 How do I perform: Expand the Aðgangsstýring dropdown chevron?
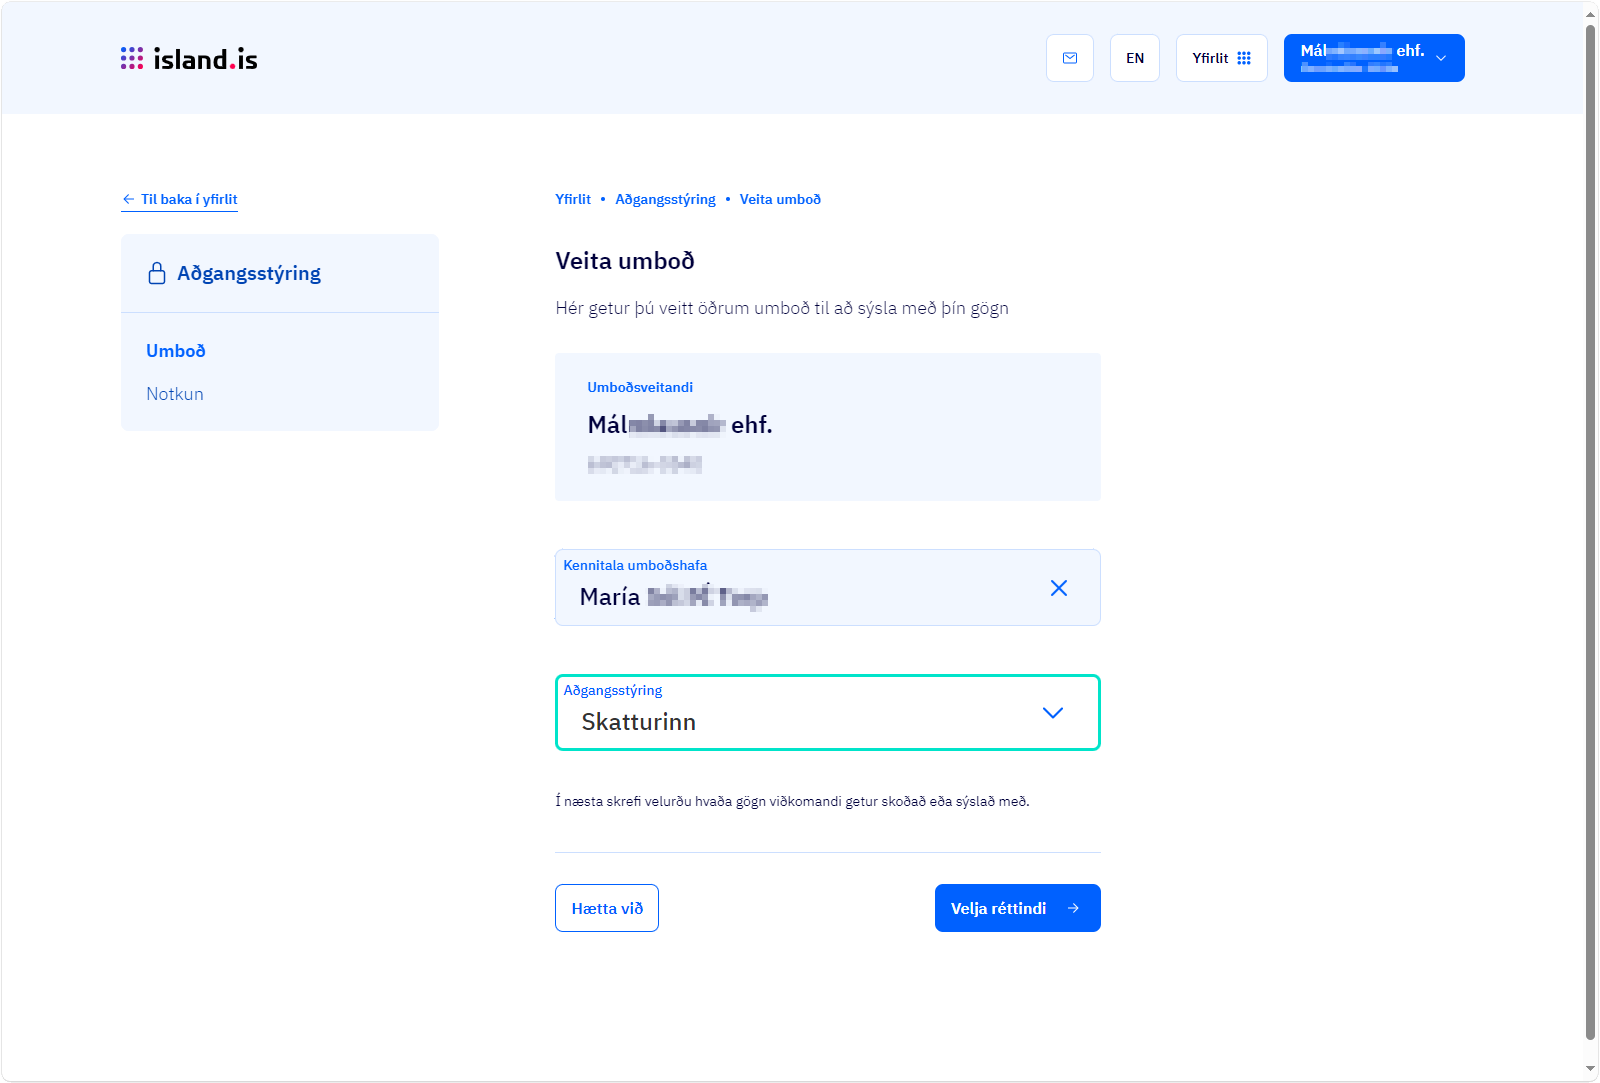(1052, 713)
